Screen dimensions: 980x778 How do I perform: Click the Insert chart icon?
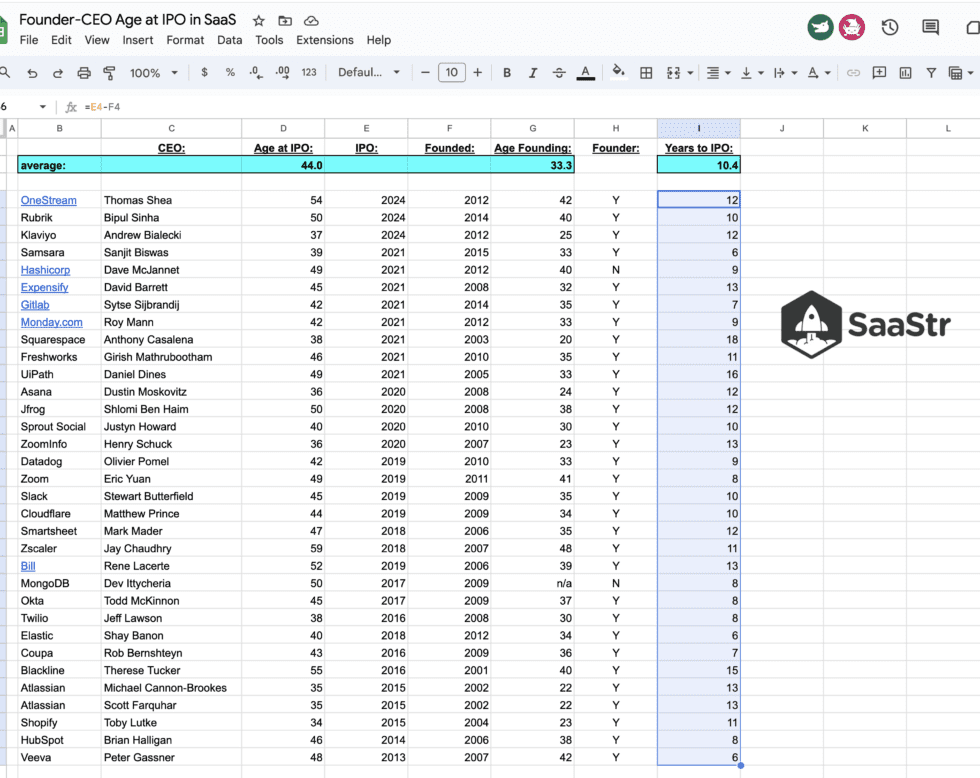(905, 73)
